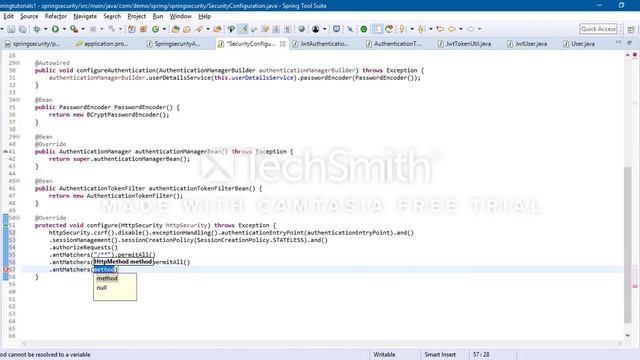The image size is (640, 360).
Task: Open the Forward history dropdown arrow
Action: 480,29
